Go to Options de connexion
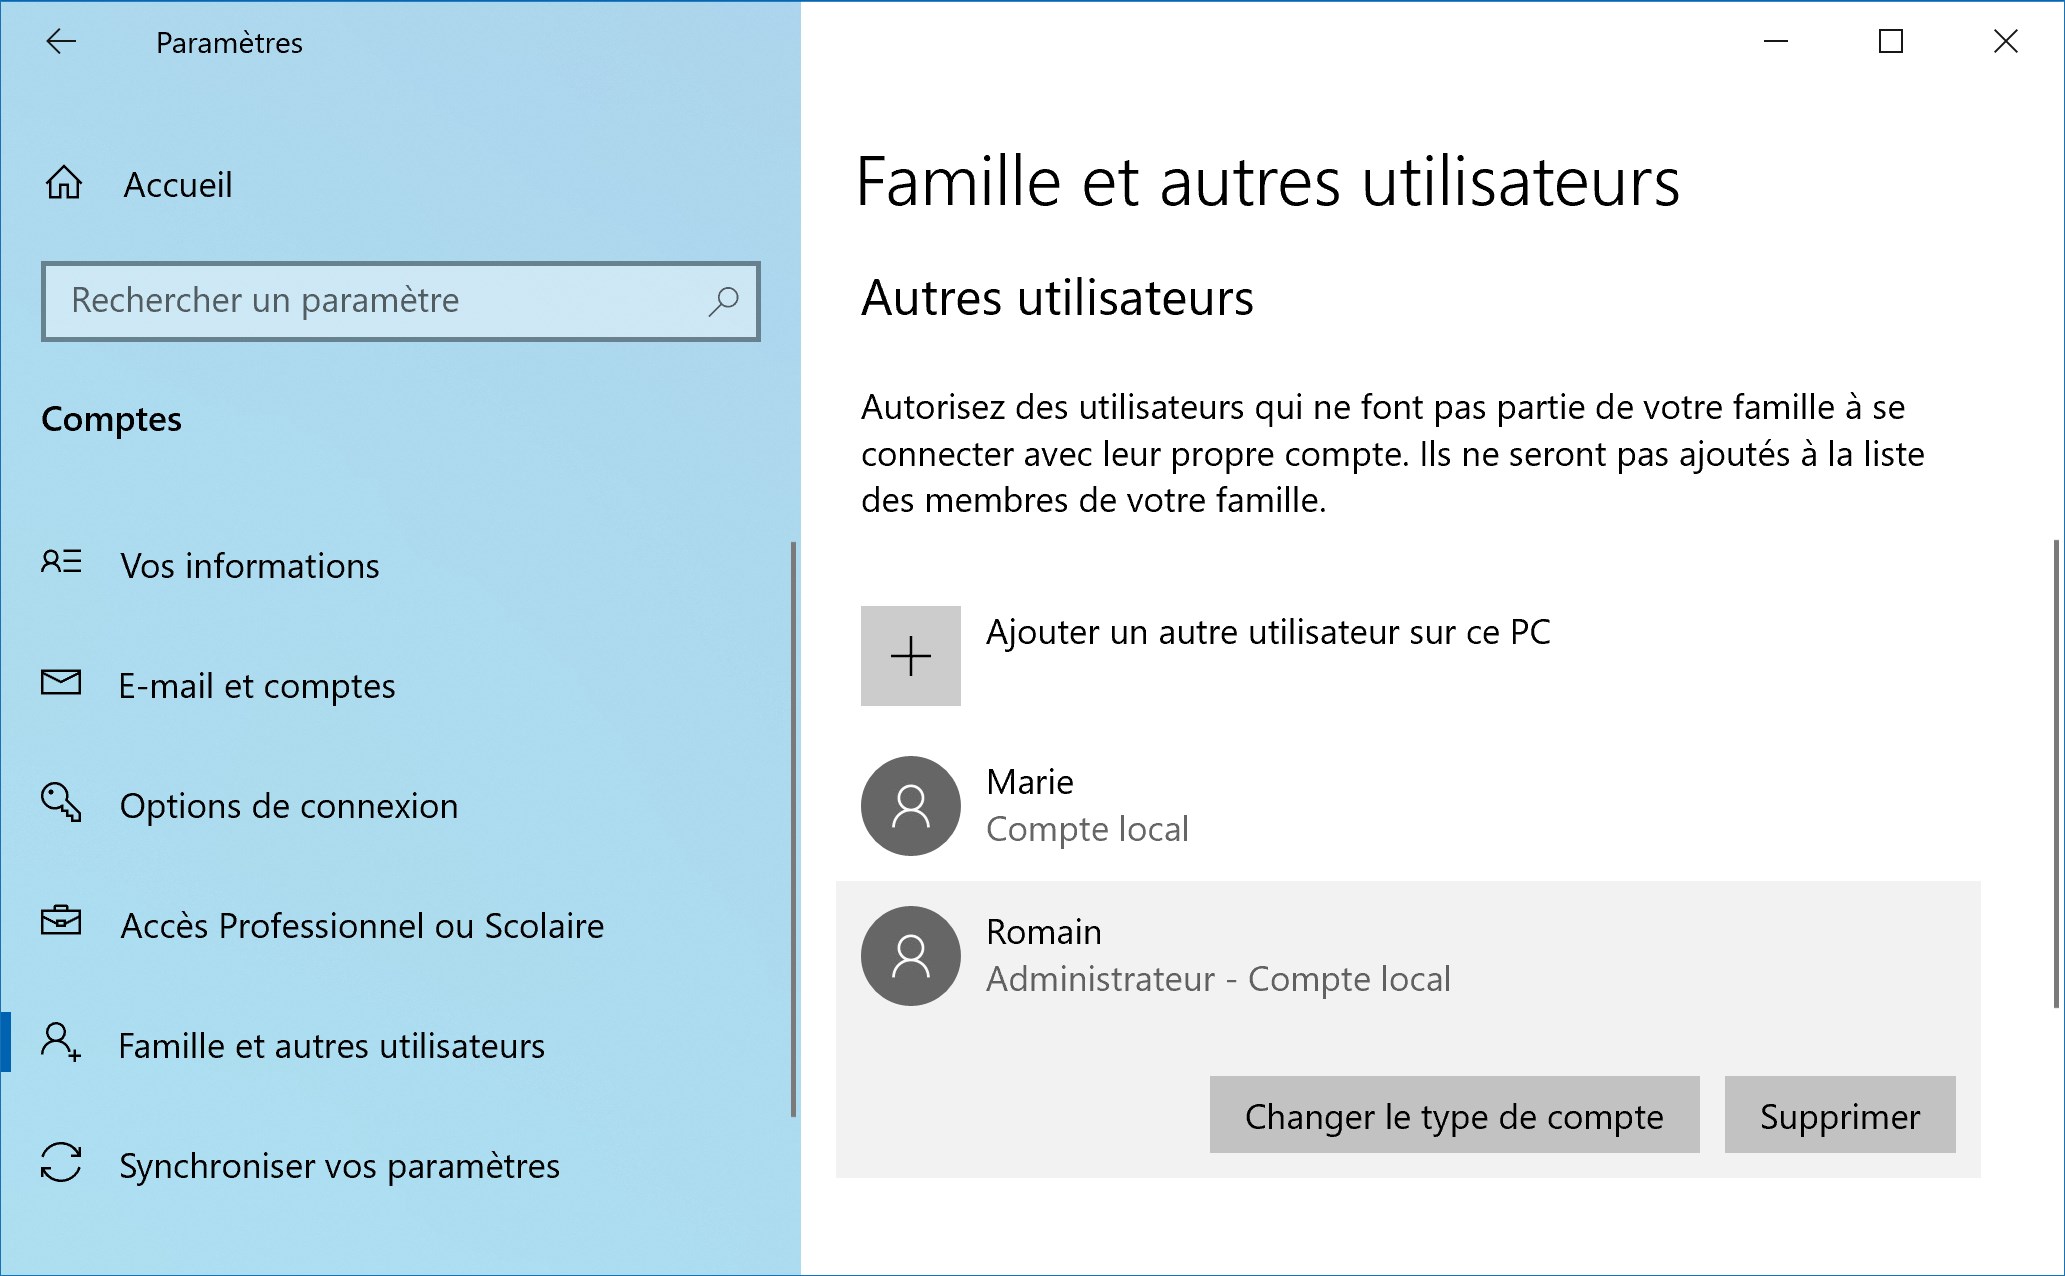Image resolution: width=2065 pixels, height=1276 pixels. click(289, 806)
